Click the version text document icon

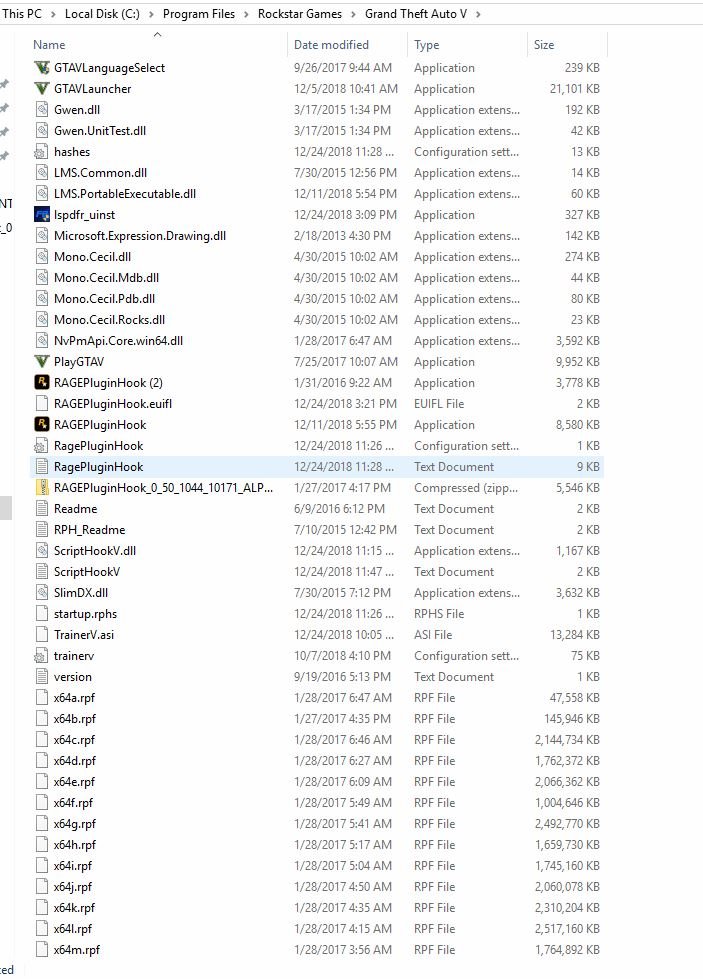tap(42, 677)
